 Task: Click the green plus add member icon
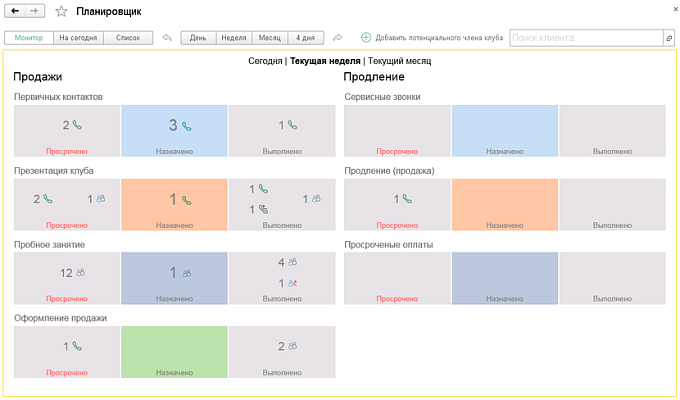[366, 38]
